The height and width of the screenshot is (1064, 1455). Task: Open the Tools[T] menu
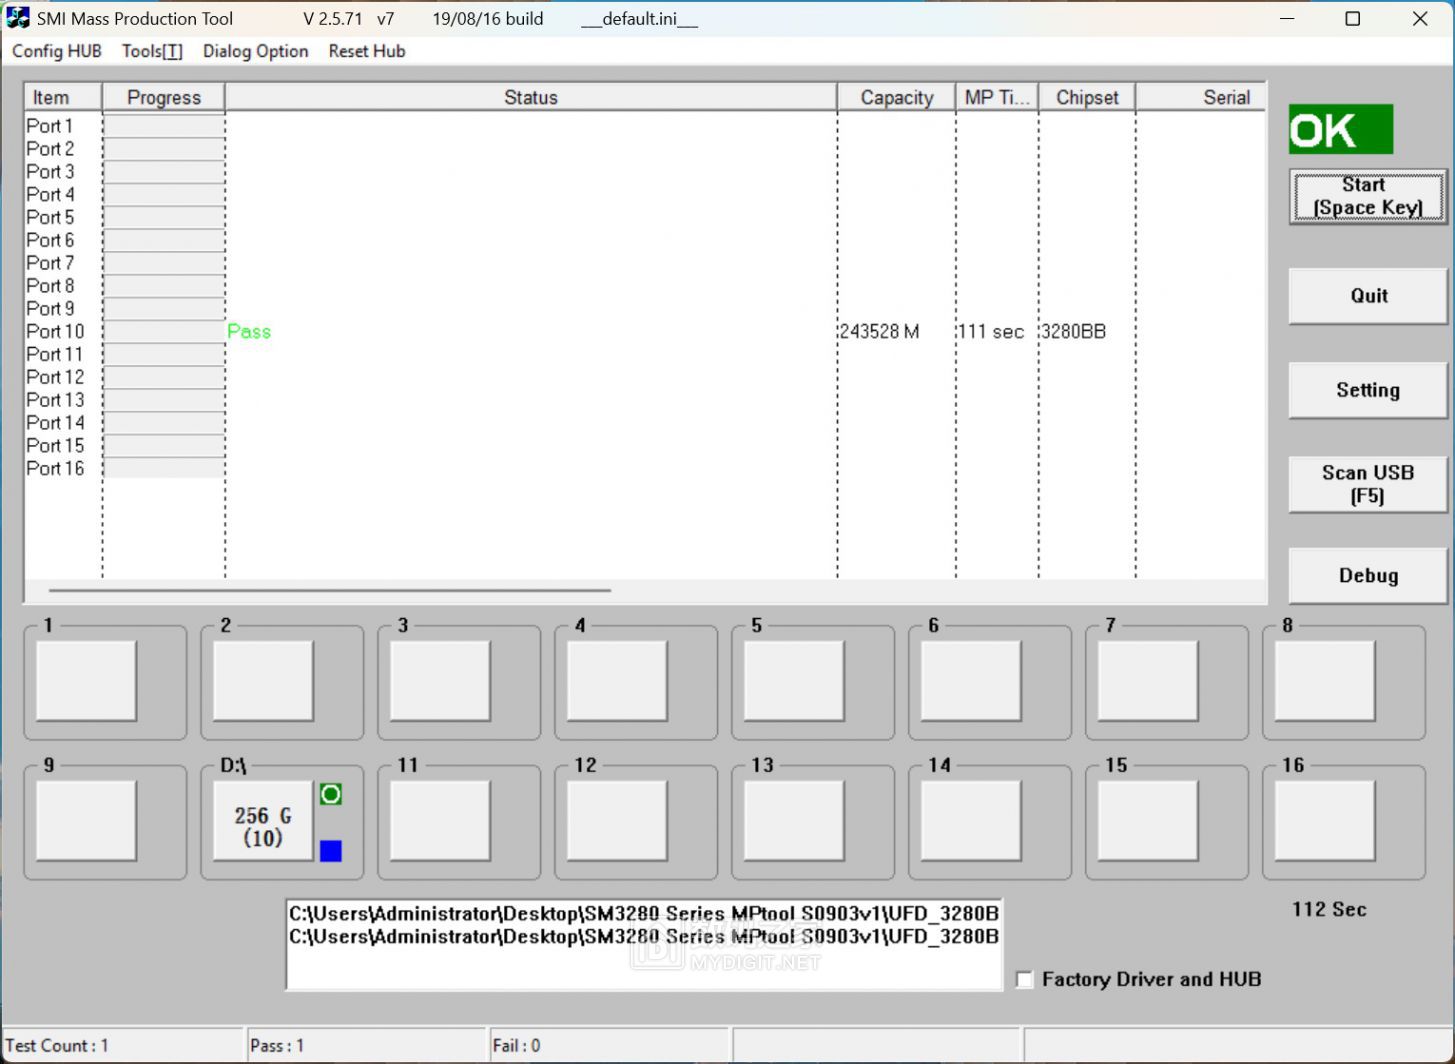152,51
